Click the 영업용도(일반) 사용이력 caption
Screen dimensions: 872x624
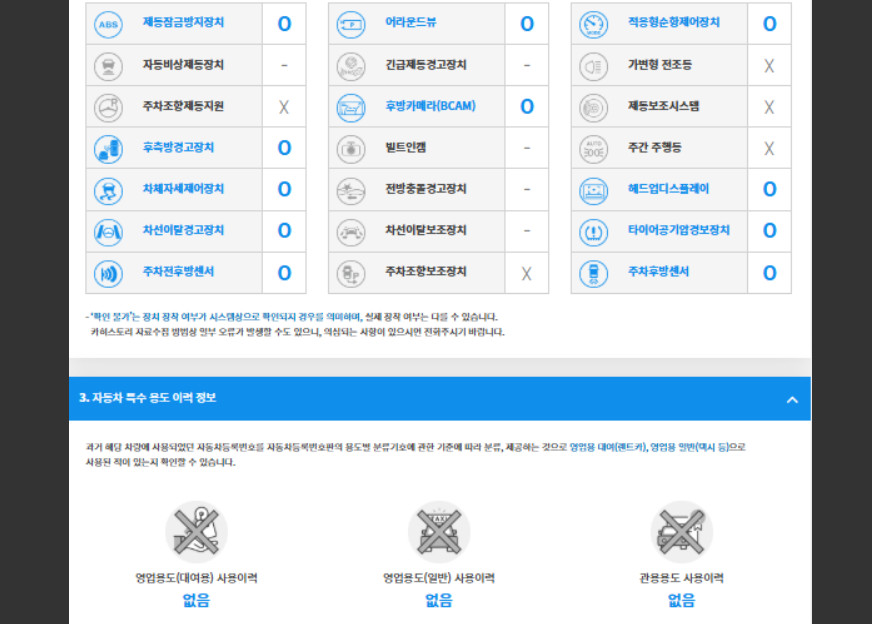[x=439, y=578]
